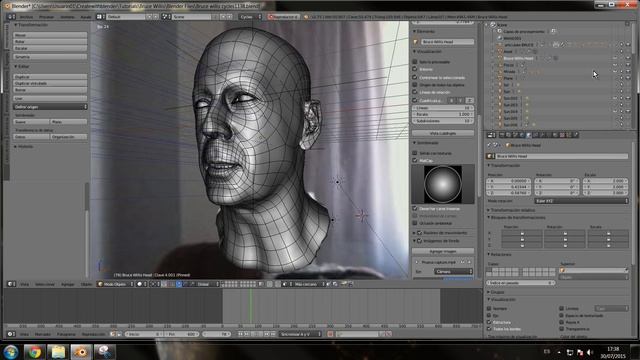
Task: Toggle the 'Líneas de relación' checkbox
Action: click(415, 92)
